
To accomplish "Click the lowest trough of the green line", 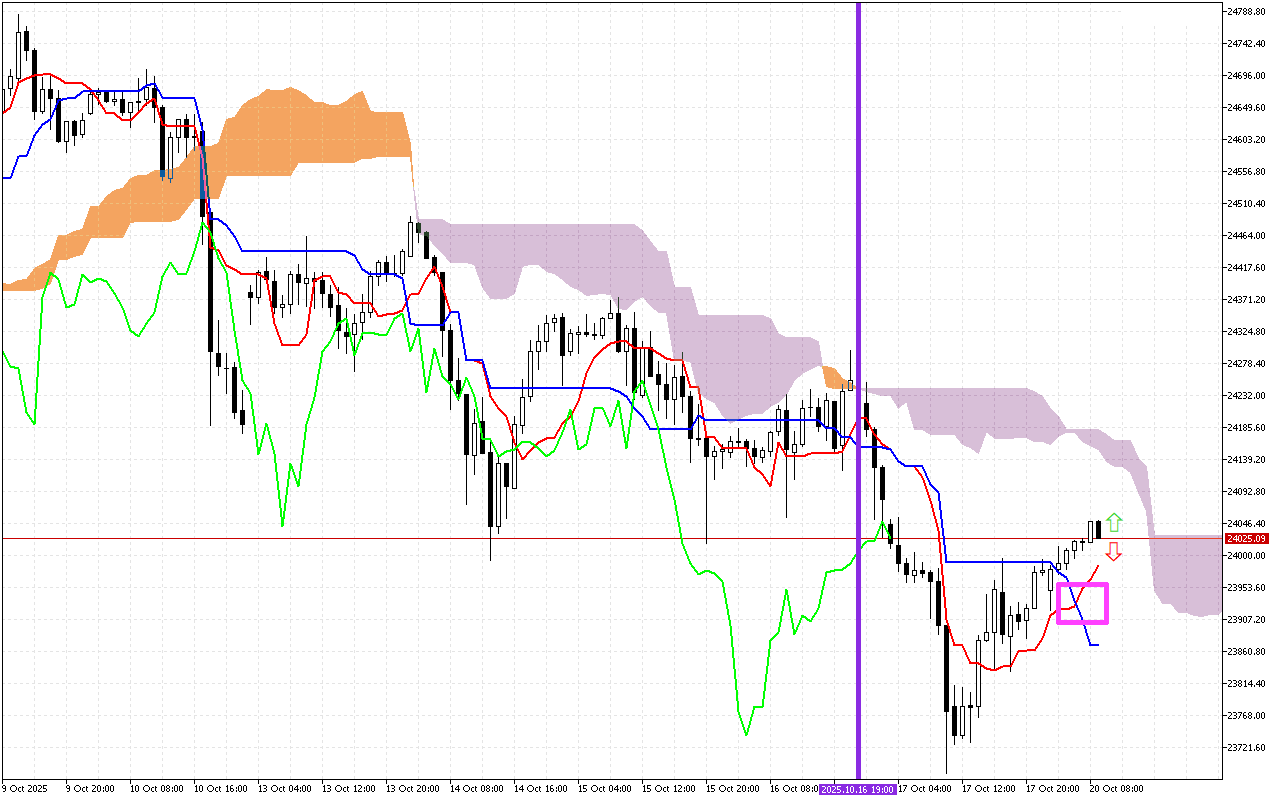I will 746,733.
